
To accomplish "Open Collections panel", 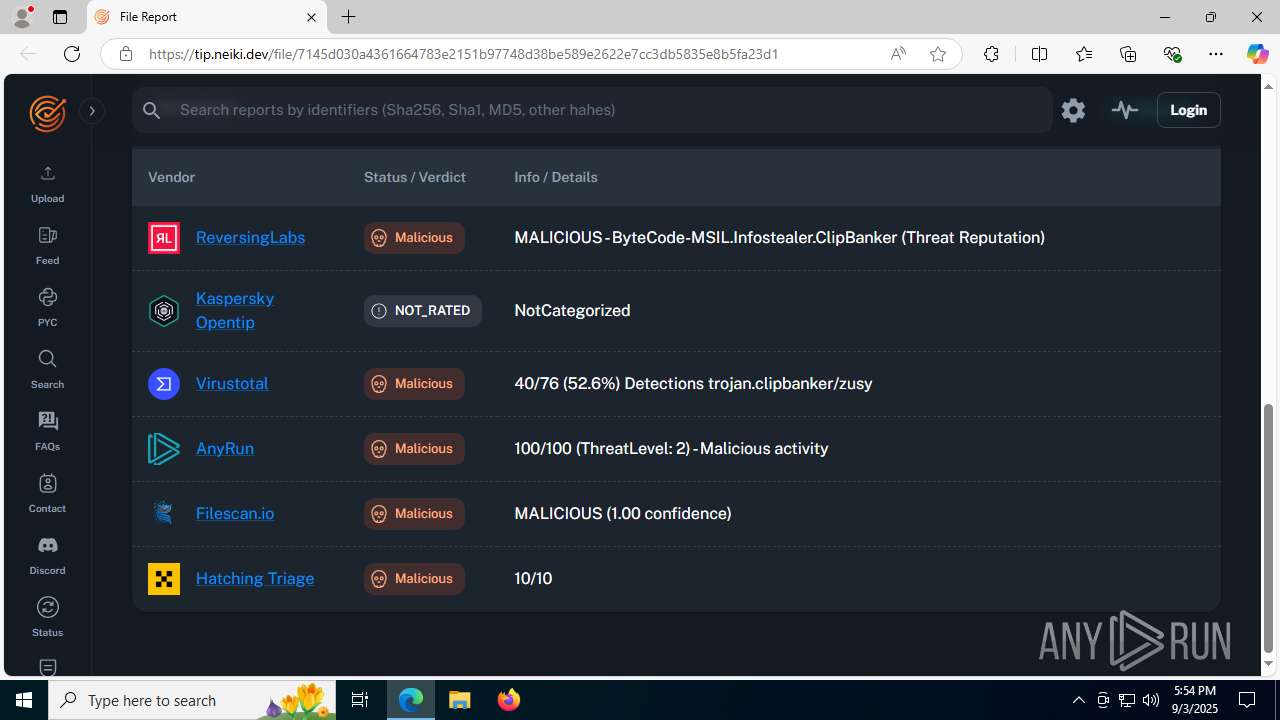I will pos(1128,54).
